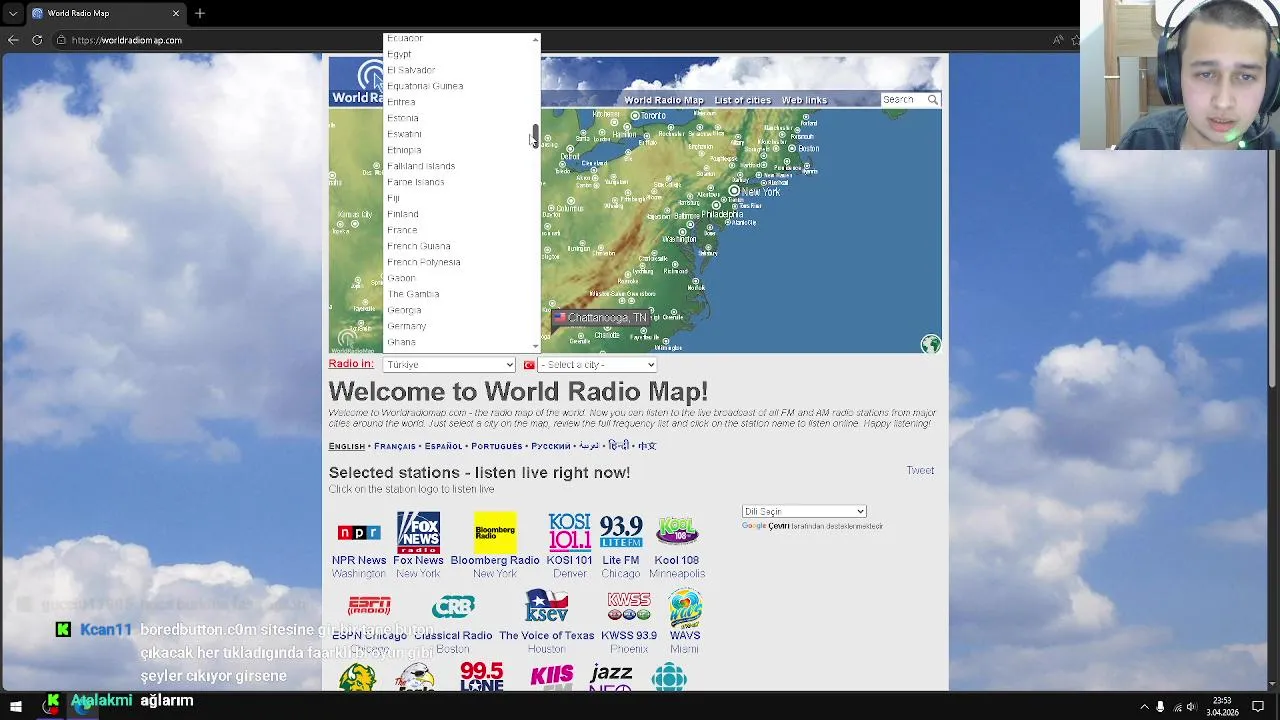Click the Philadelphia label on the map

(x=722, y=214)
